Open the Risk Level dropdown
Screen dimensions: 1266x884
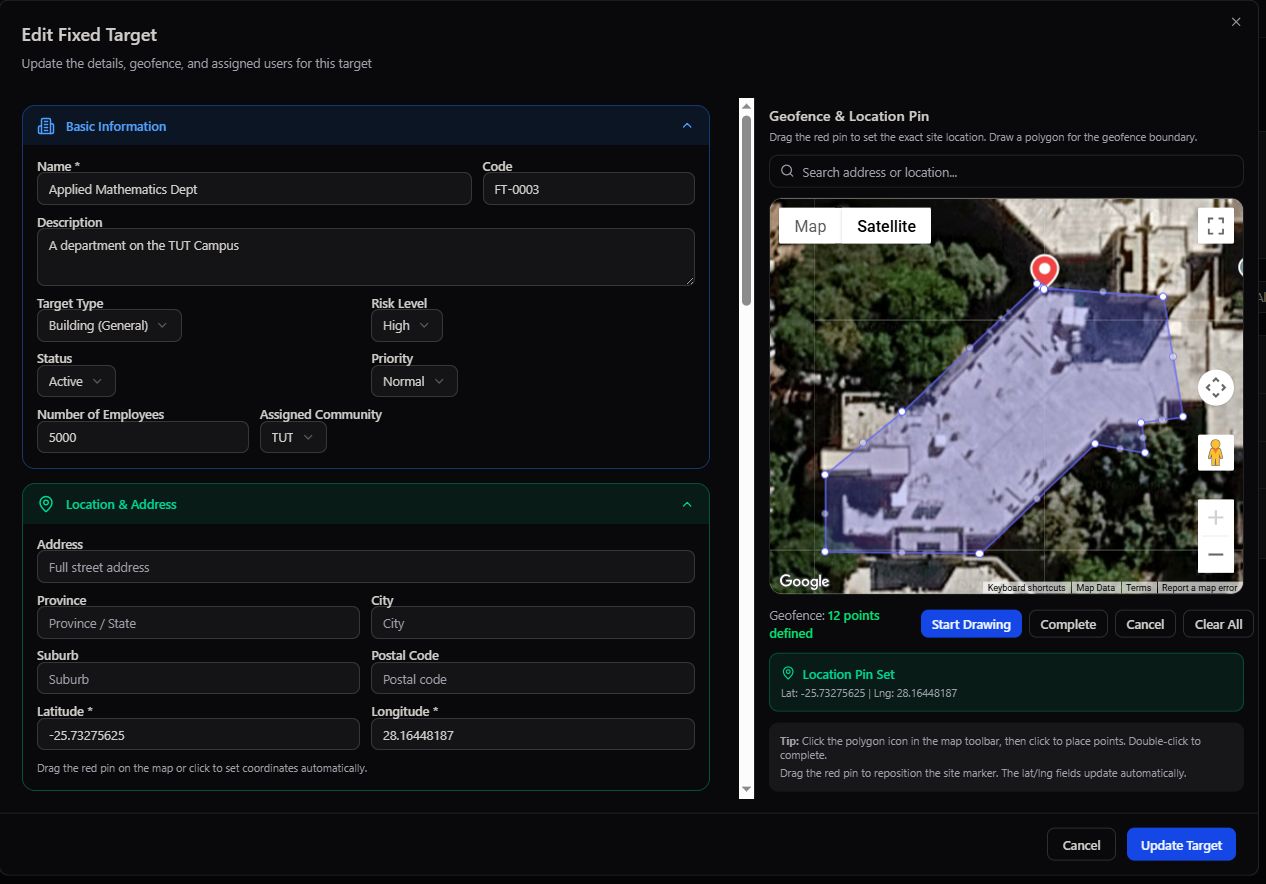[x=406, y=326]
